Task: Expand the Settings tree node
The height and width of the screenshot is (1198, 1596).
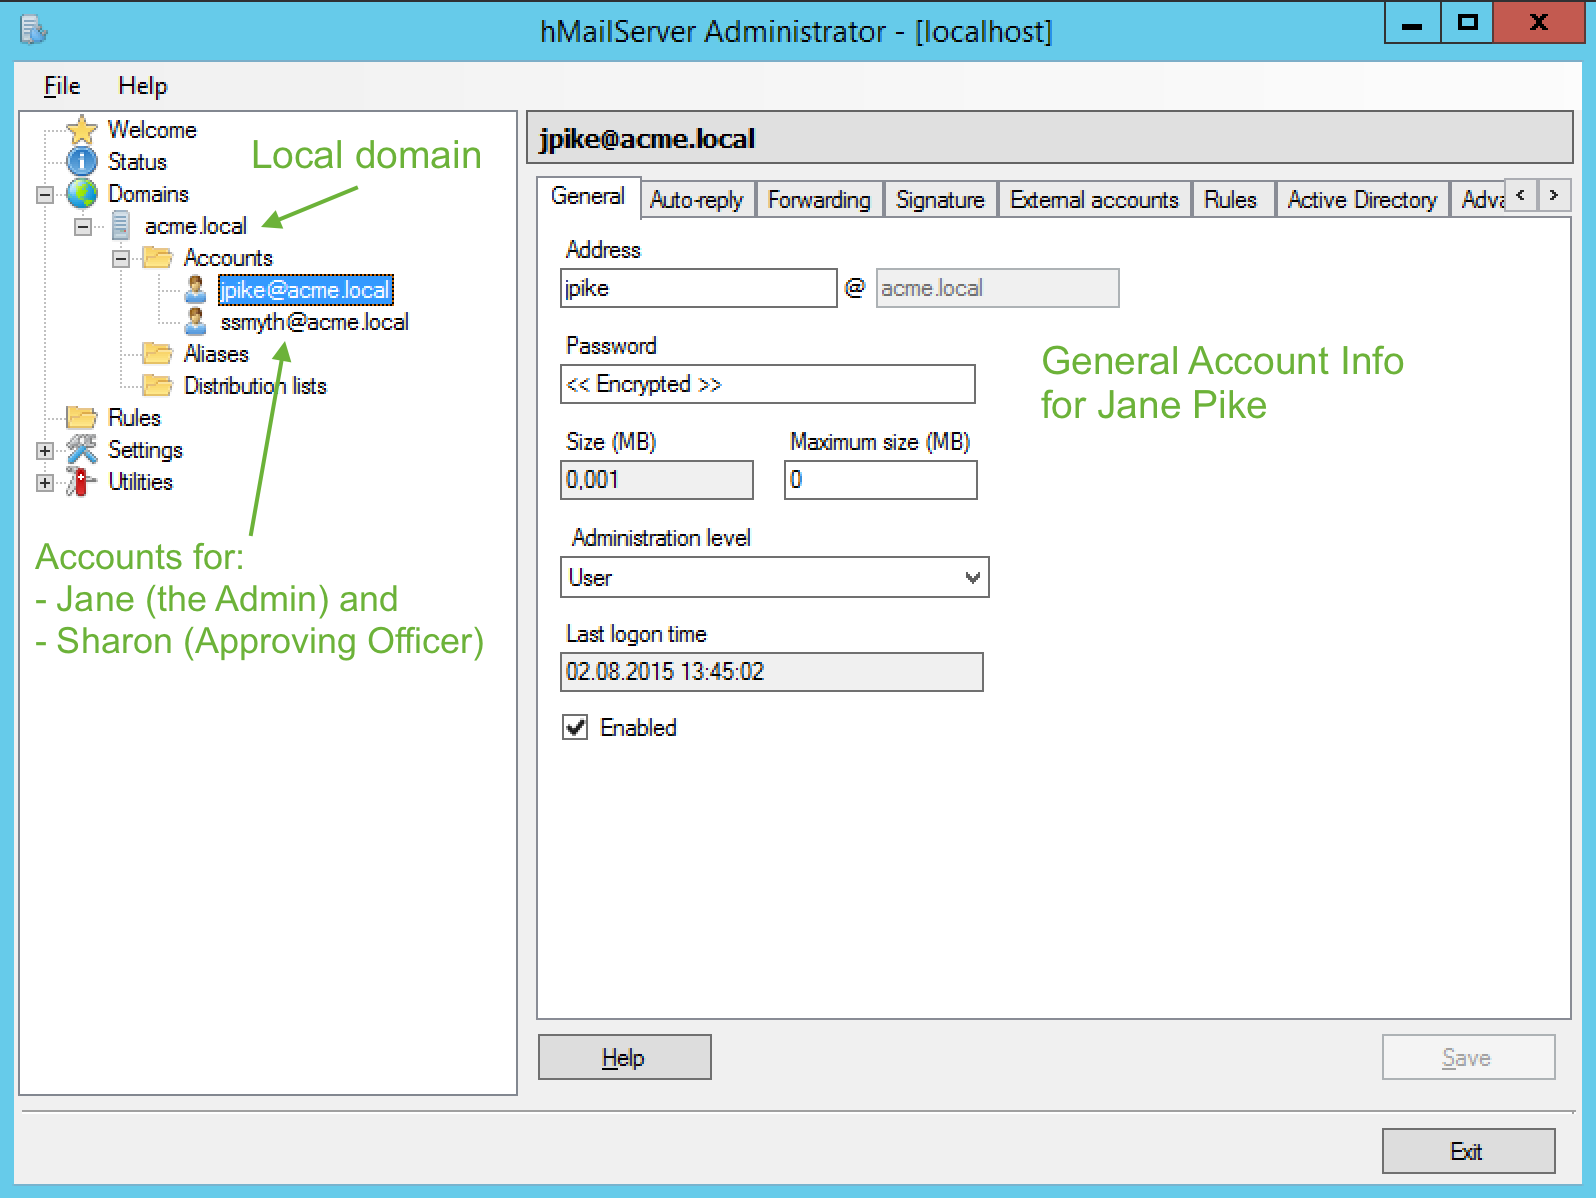Action: coord(45,451)
